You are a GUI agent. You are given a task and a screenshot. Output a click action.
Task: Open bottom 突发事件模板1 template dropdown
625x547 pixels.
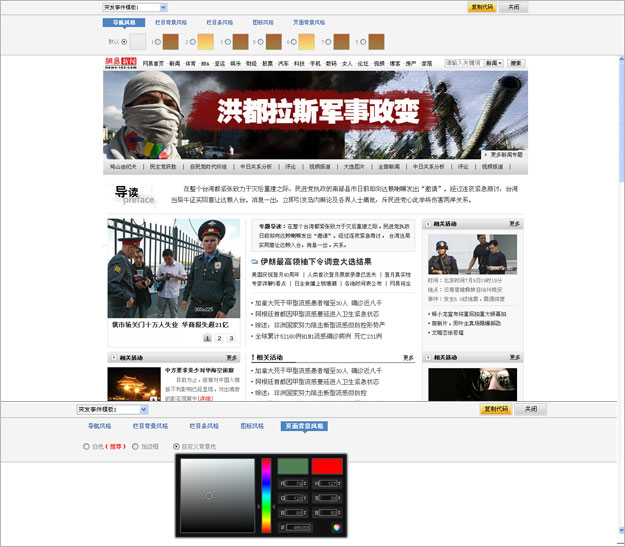(x=112, y=409)
